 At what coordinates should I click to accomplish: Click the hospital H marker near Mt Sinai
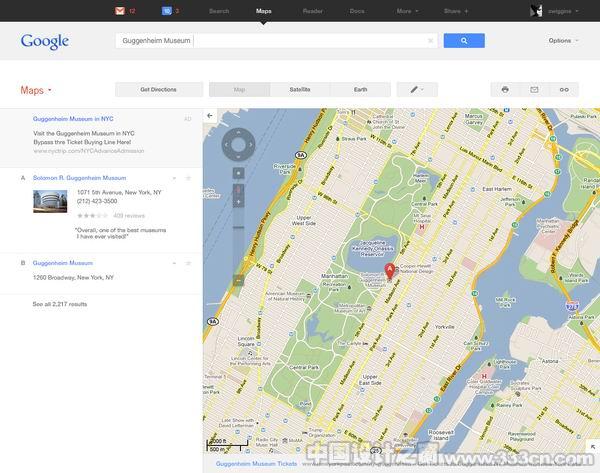click(x=422, y=227)
